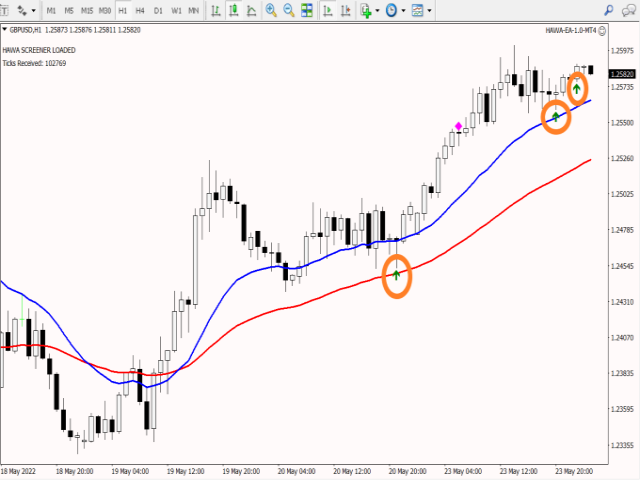
Task: Switch to H4 timeframe
Action: click(x=140, y=11)
